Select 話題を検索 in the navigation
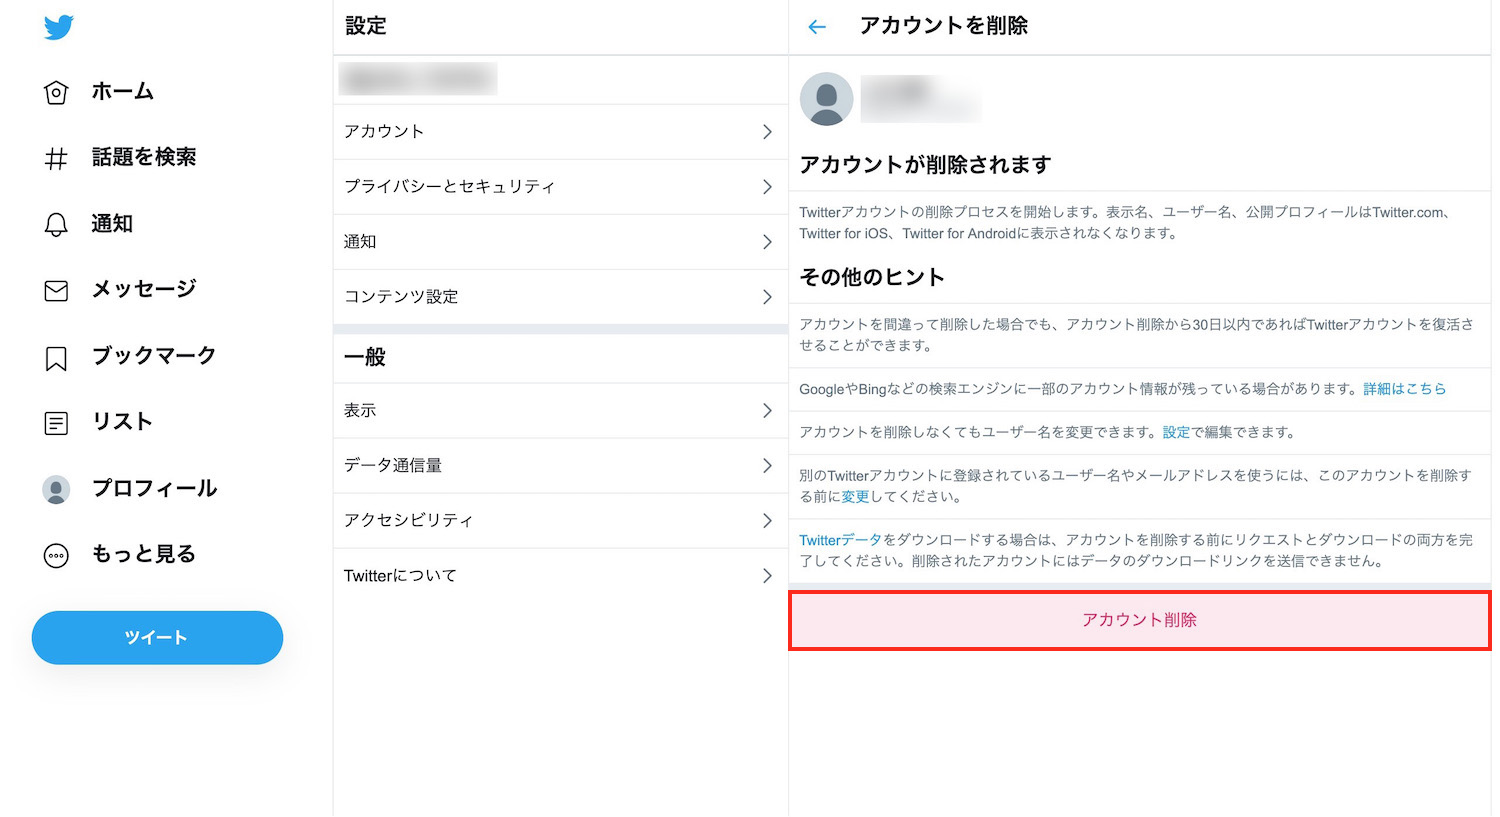Image resolution: width=1500 pixels, height=817 pixels. pyautogui.click(x=144, y=157)
